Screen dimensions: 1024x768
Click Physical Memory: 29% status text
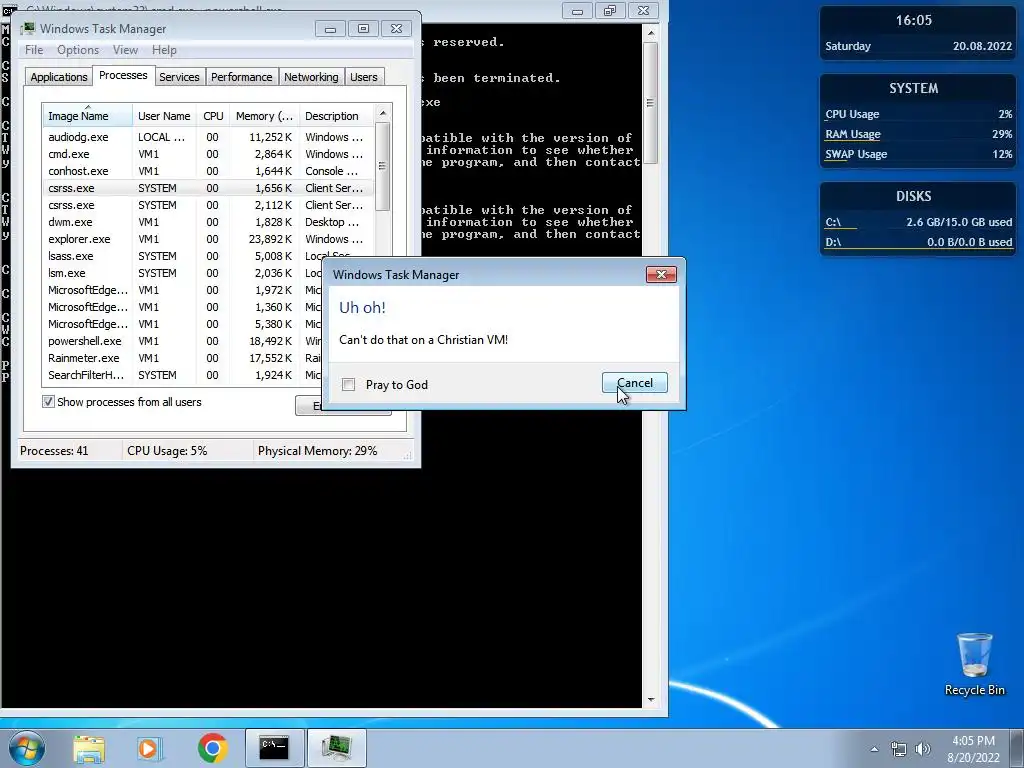point(317,451)
